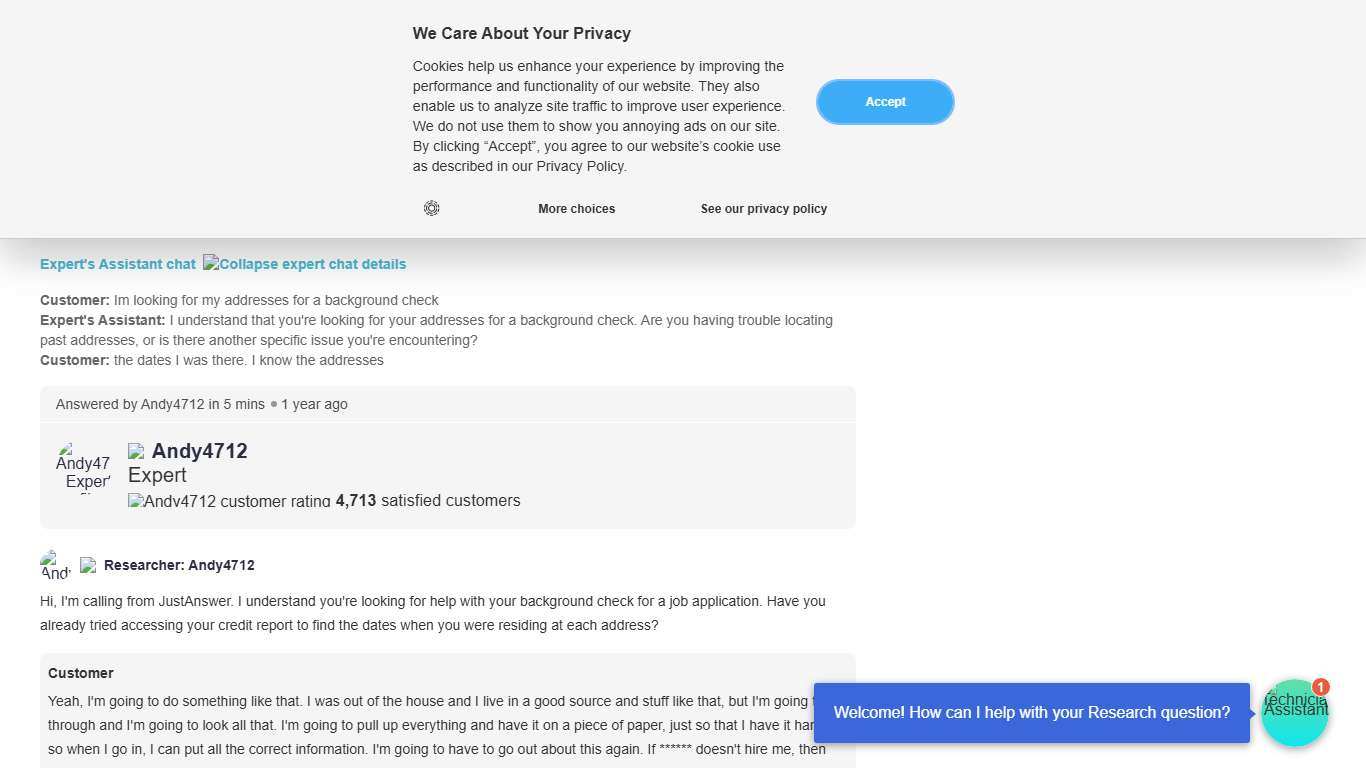Click the 4,713 satisfied customers text

[428, 500]
